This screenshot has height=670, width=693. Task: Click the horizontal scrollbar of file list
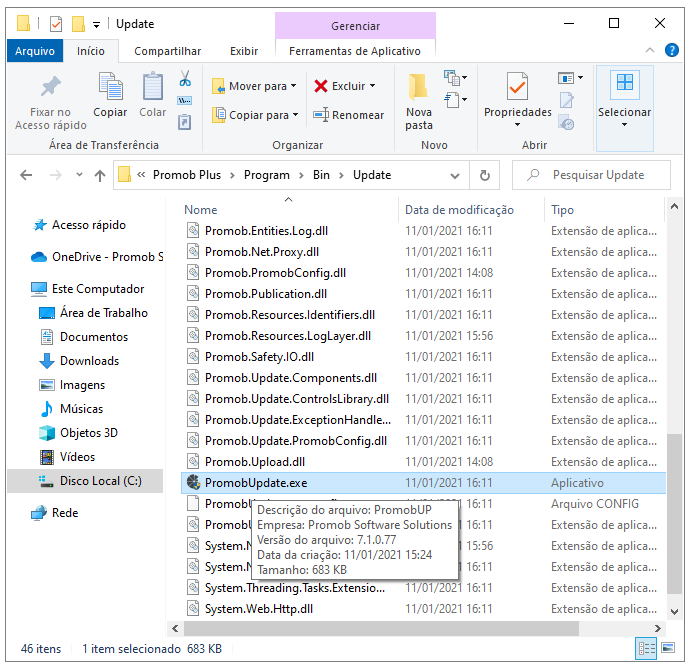coord(381,628)
